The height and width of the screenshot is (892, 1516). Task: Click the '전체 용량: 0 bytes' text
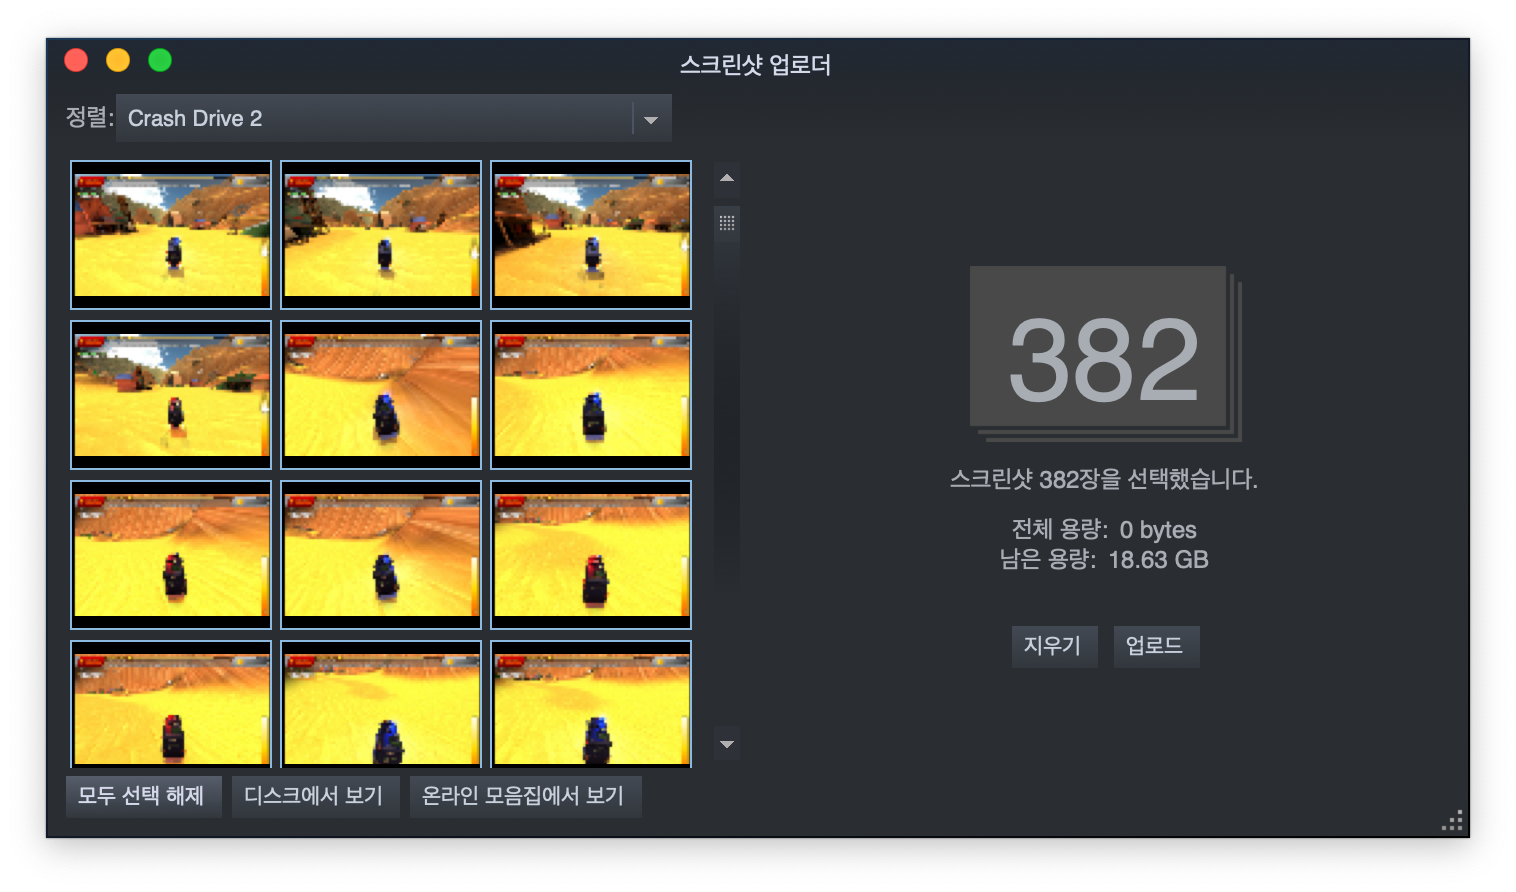(1104, 529)
